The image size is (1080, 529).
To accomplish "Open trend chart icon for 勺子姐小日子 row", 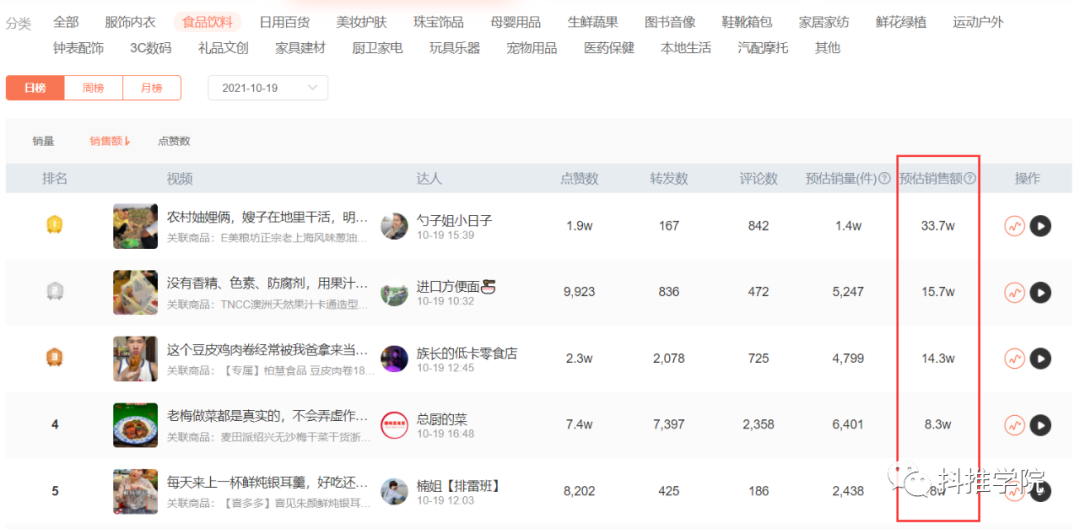I will (1015, 226).
